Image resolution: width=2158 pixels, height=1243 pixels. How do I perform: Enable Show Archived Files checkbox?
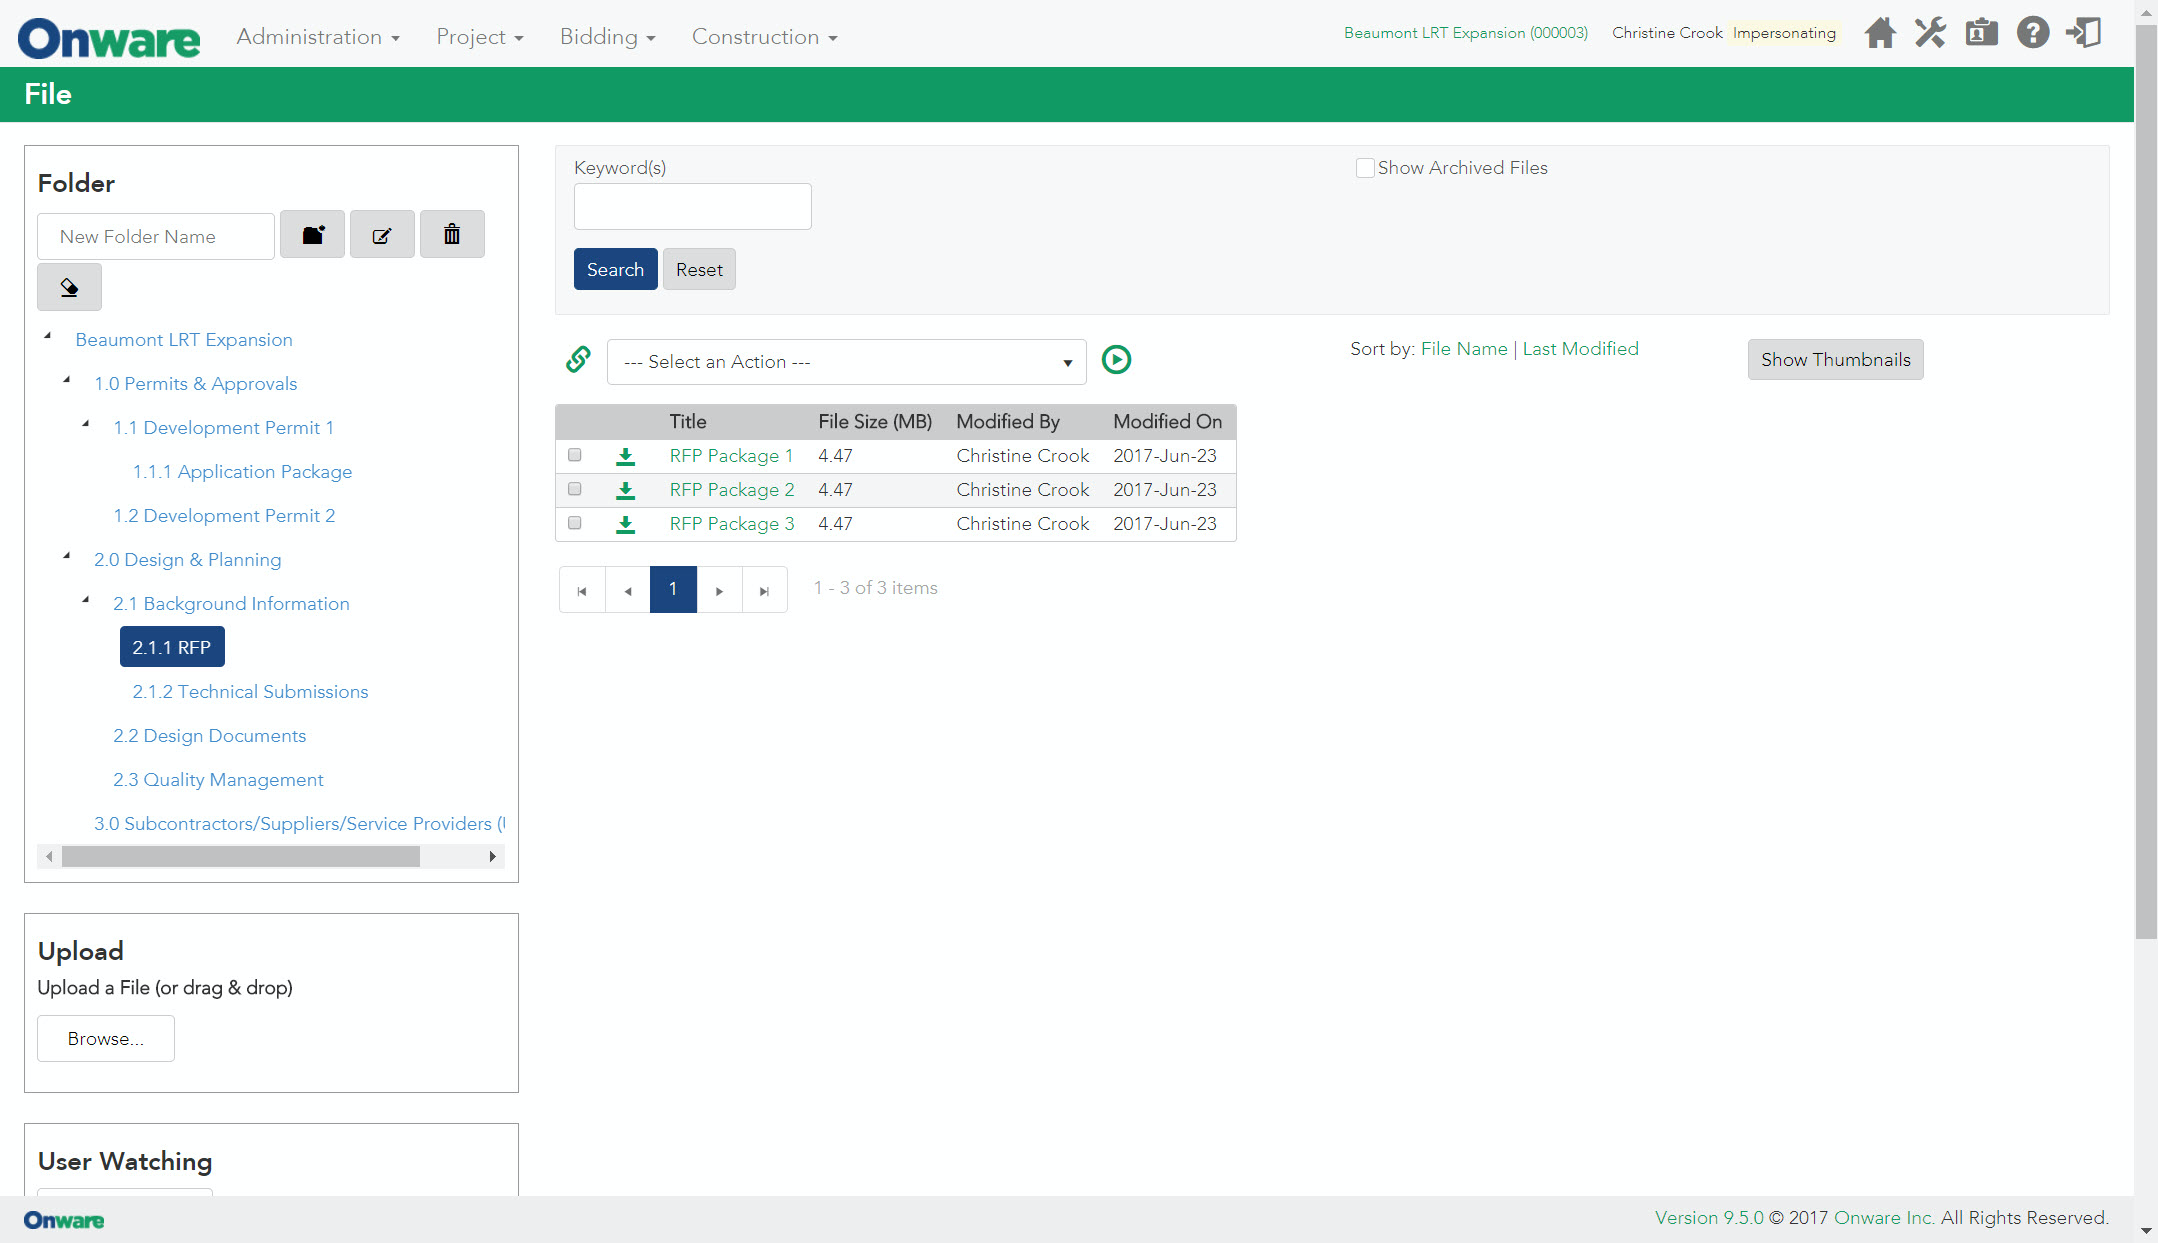coord(1364,168)
